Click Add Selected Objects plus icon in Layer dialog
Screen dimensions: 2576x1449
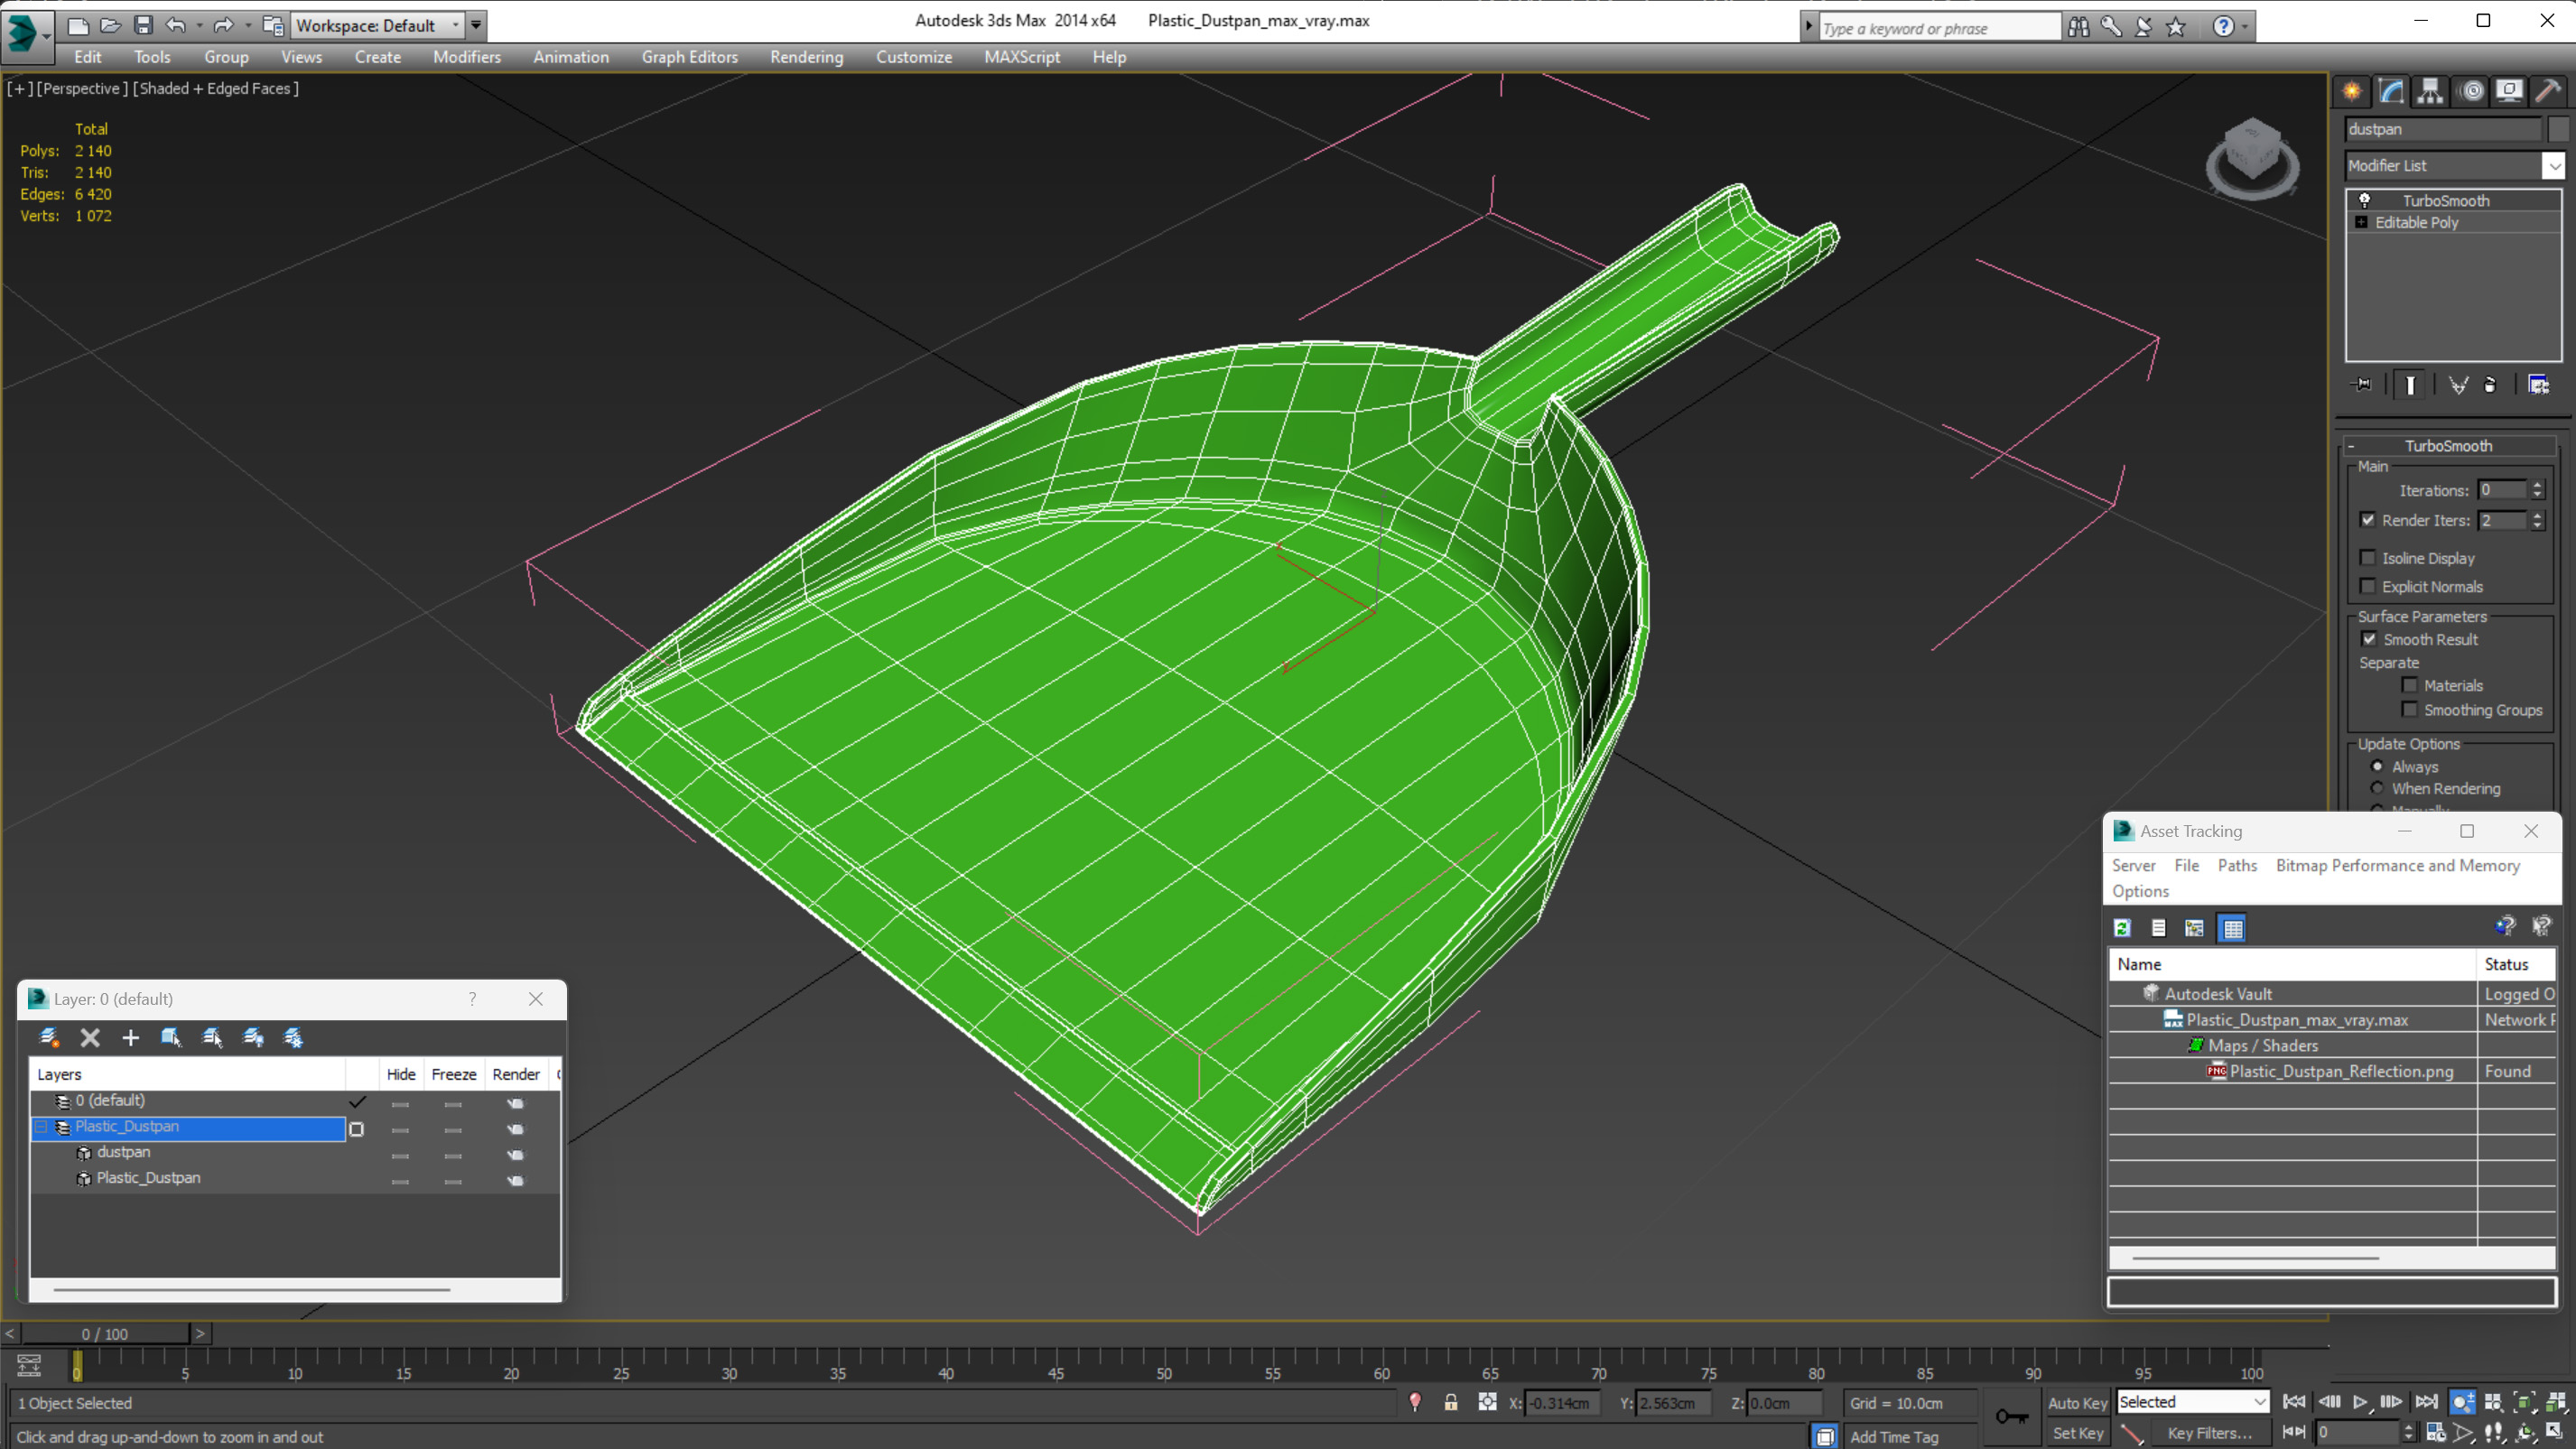click(x=130, y=1037)
